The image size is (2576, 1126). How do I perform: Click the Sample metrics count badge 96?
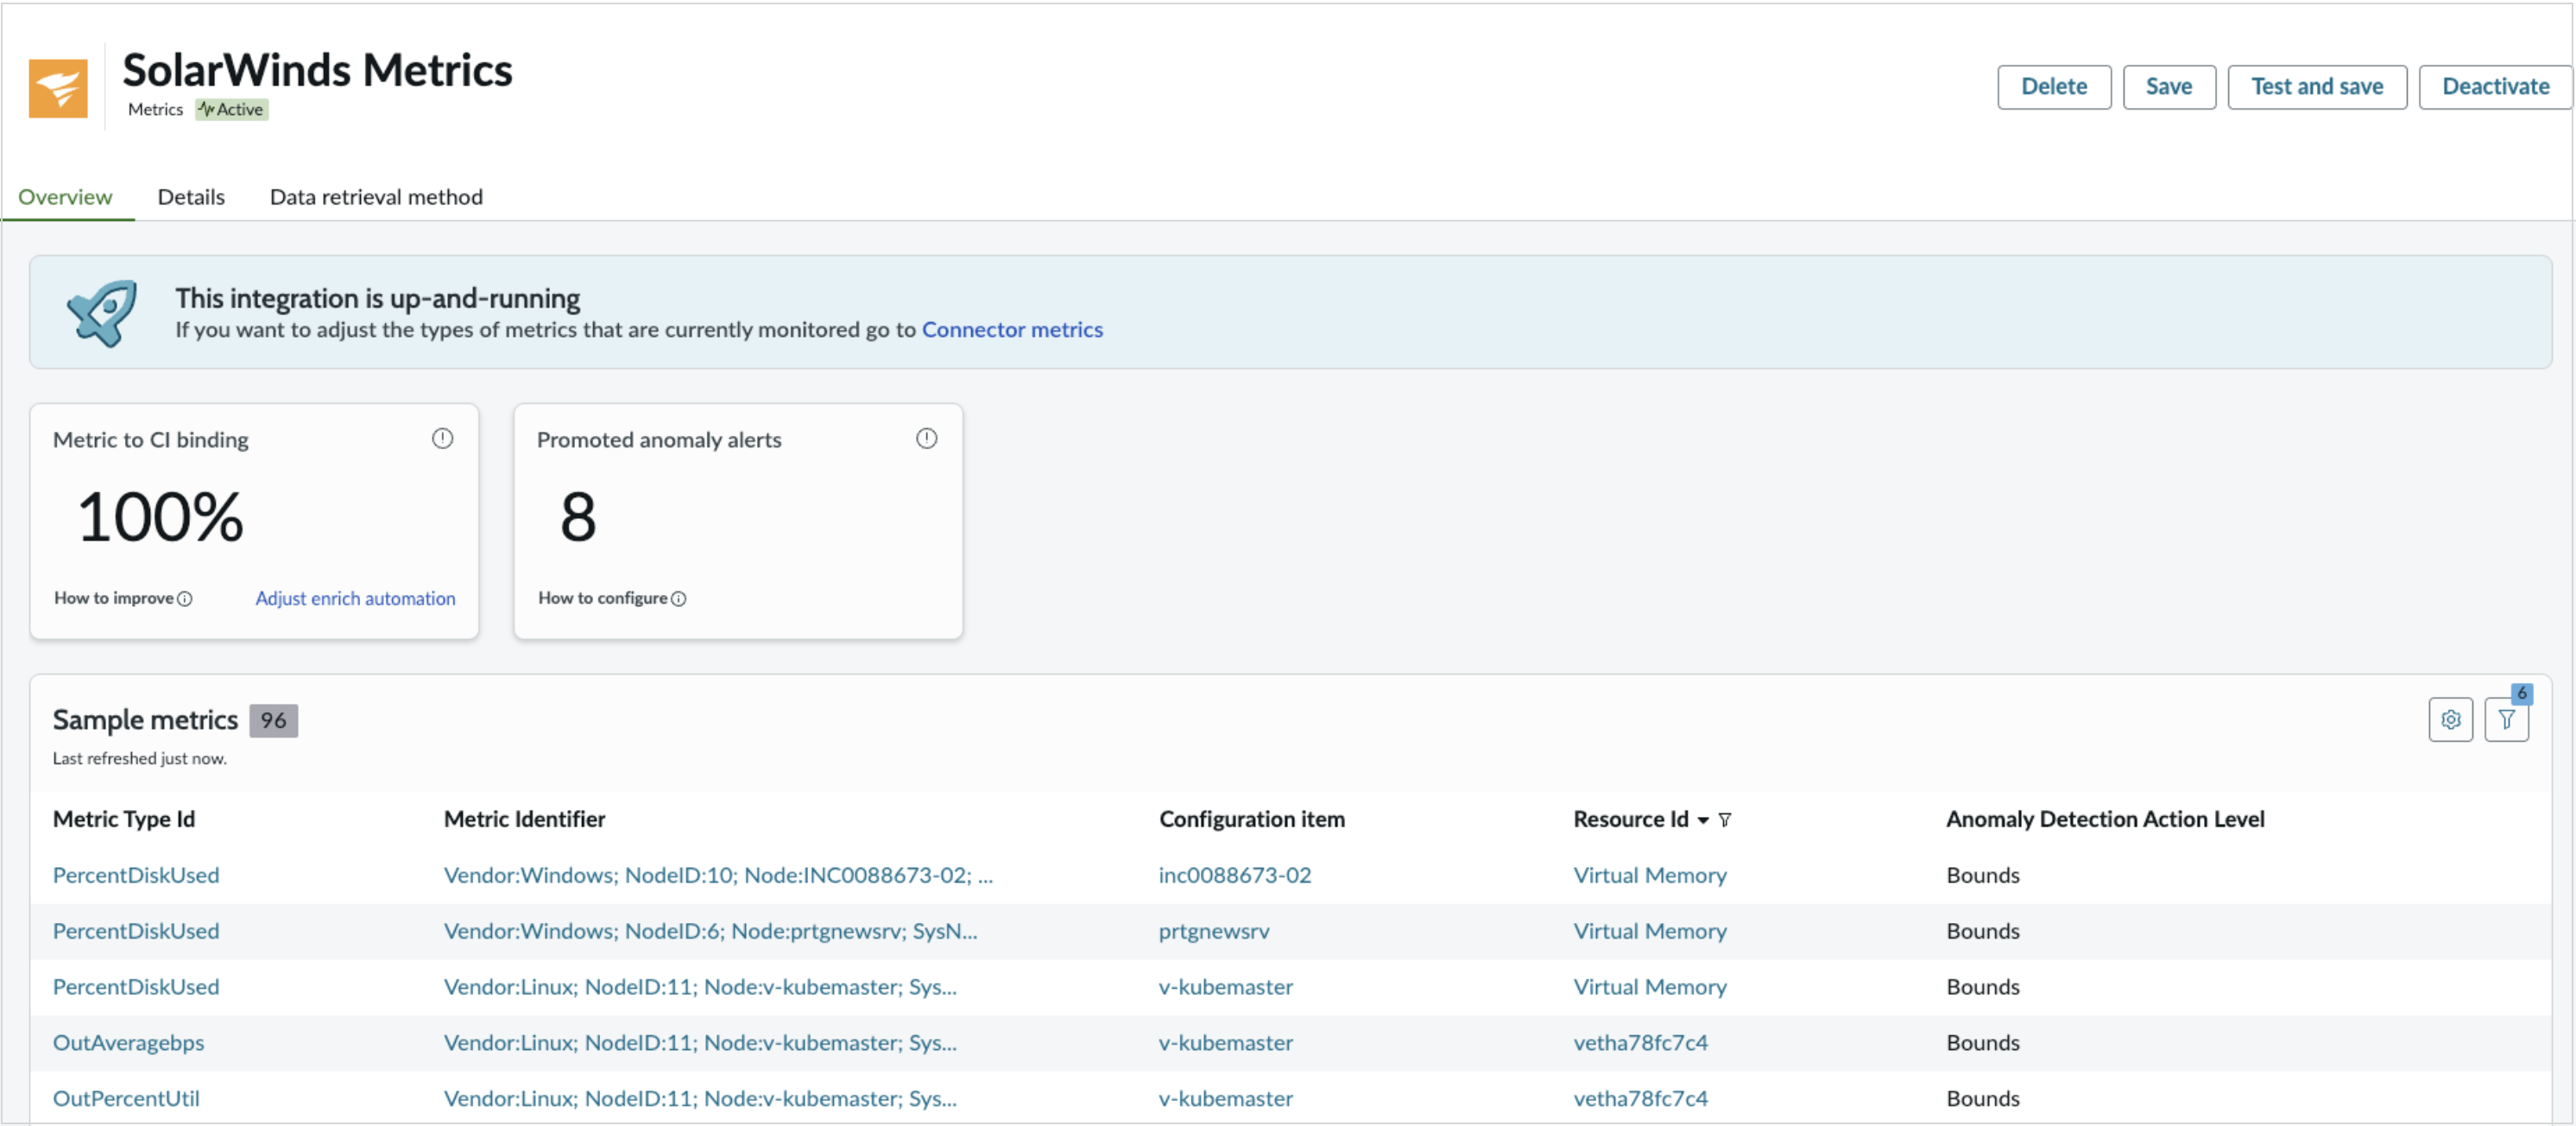(273, 720)
